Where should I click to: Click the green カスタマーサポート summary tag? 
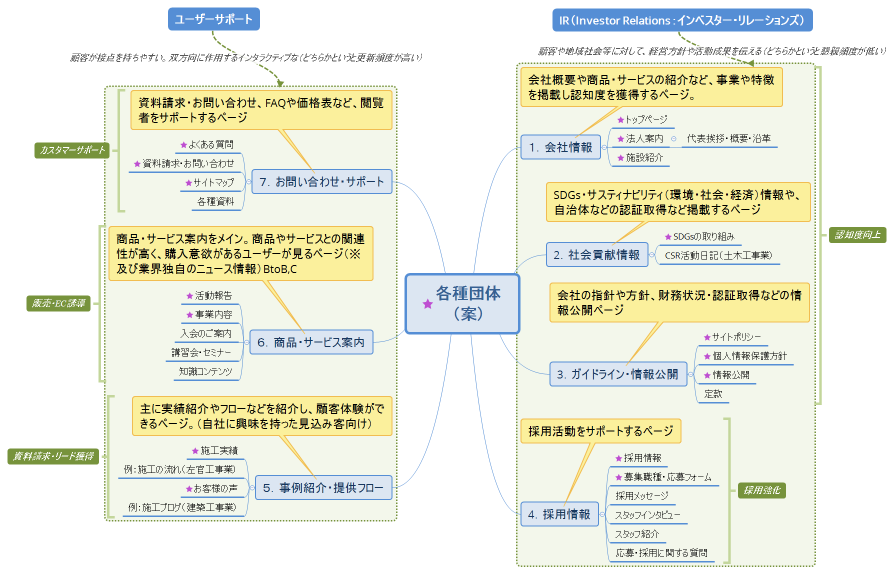tap(71, 149)
